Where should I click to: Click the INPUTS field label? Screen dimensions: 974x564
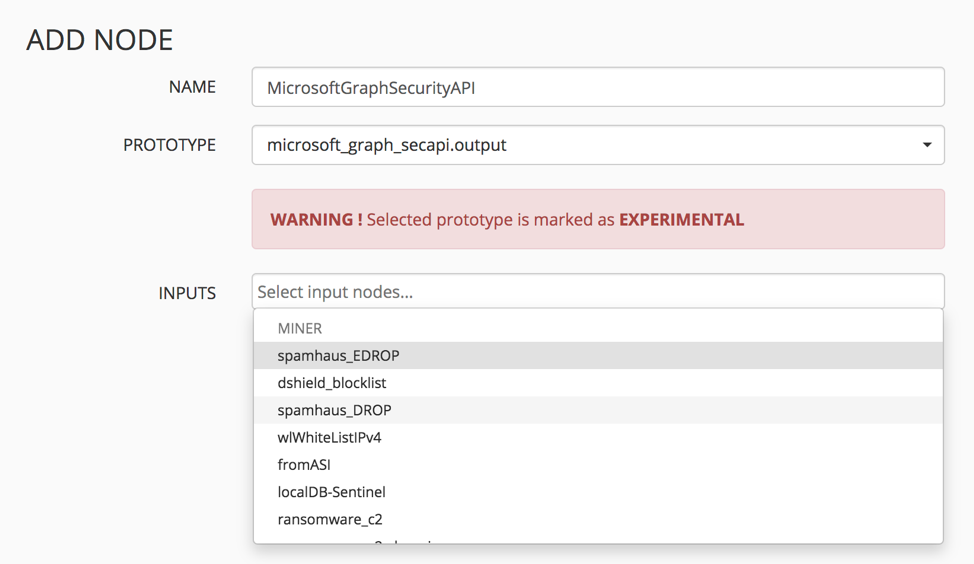187,293
